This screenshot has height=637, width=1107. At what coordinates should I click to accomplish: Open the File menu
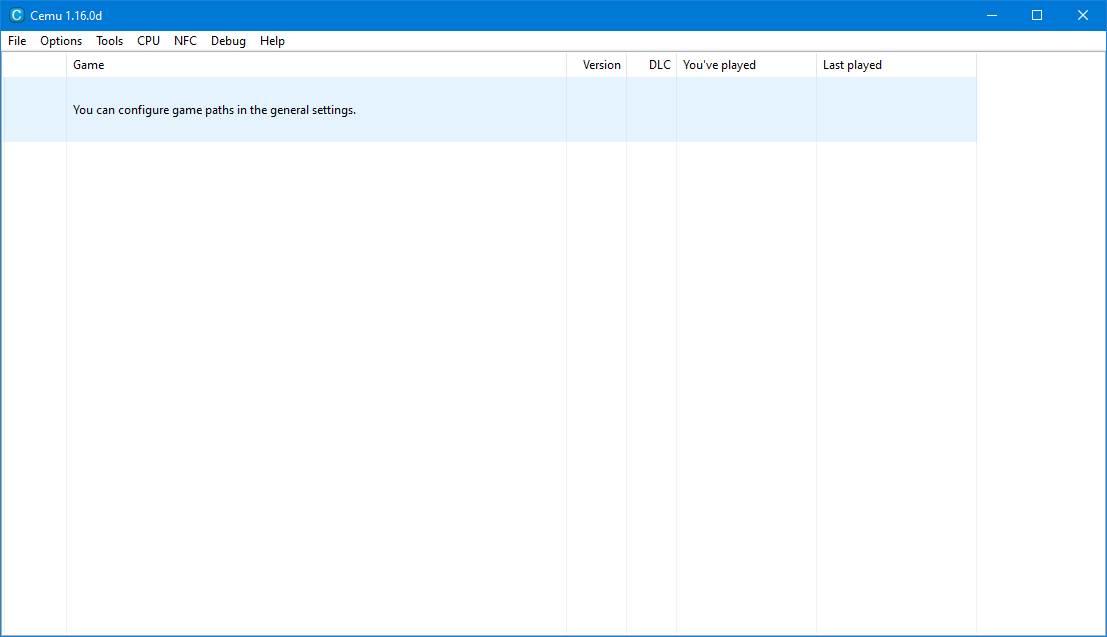[17, 41]
